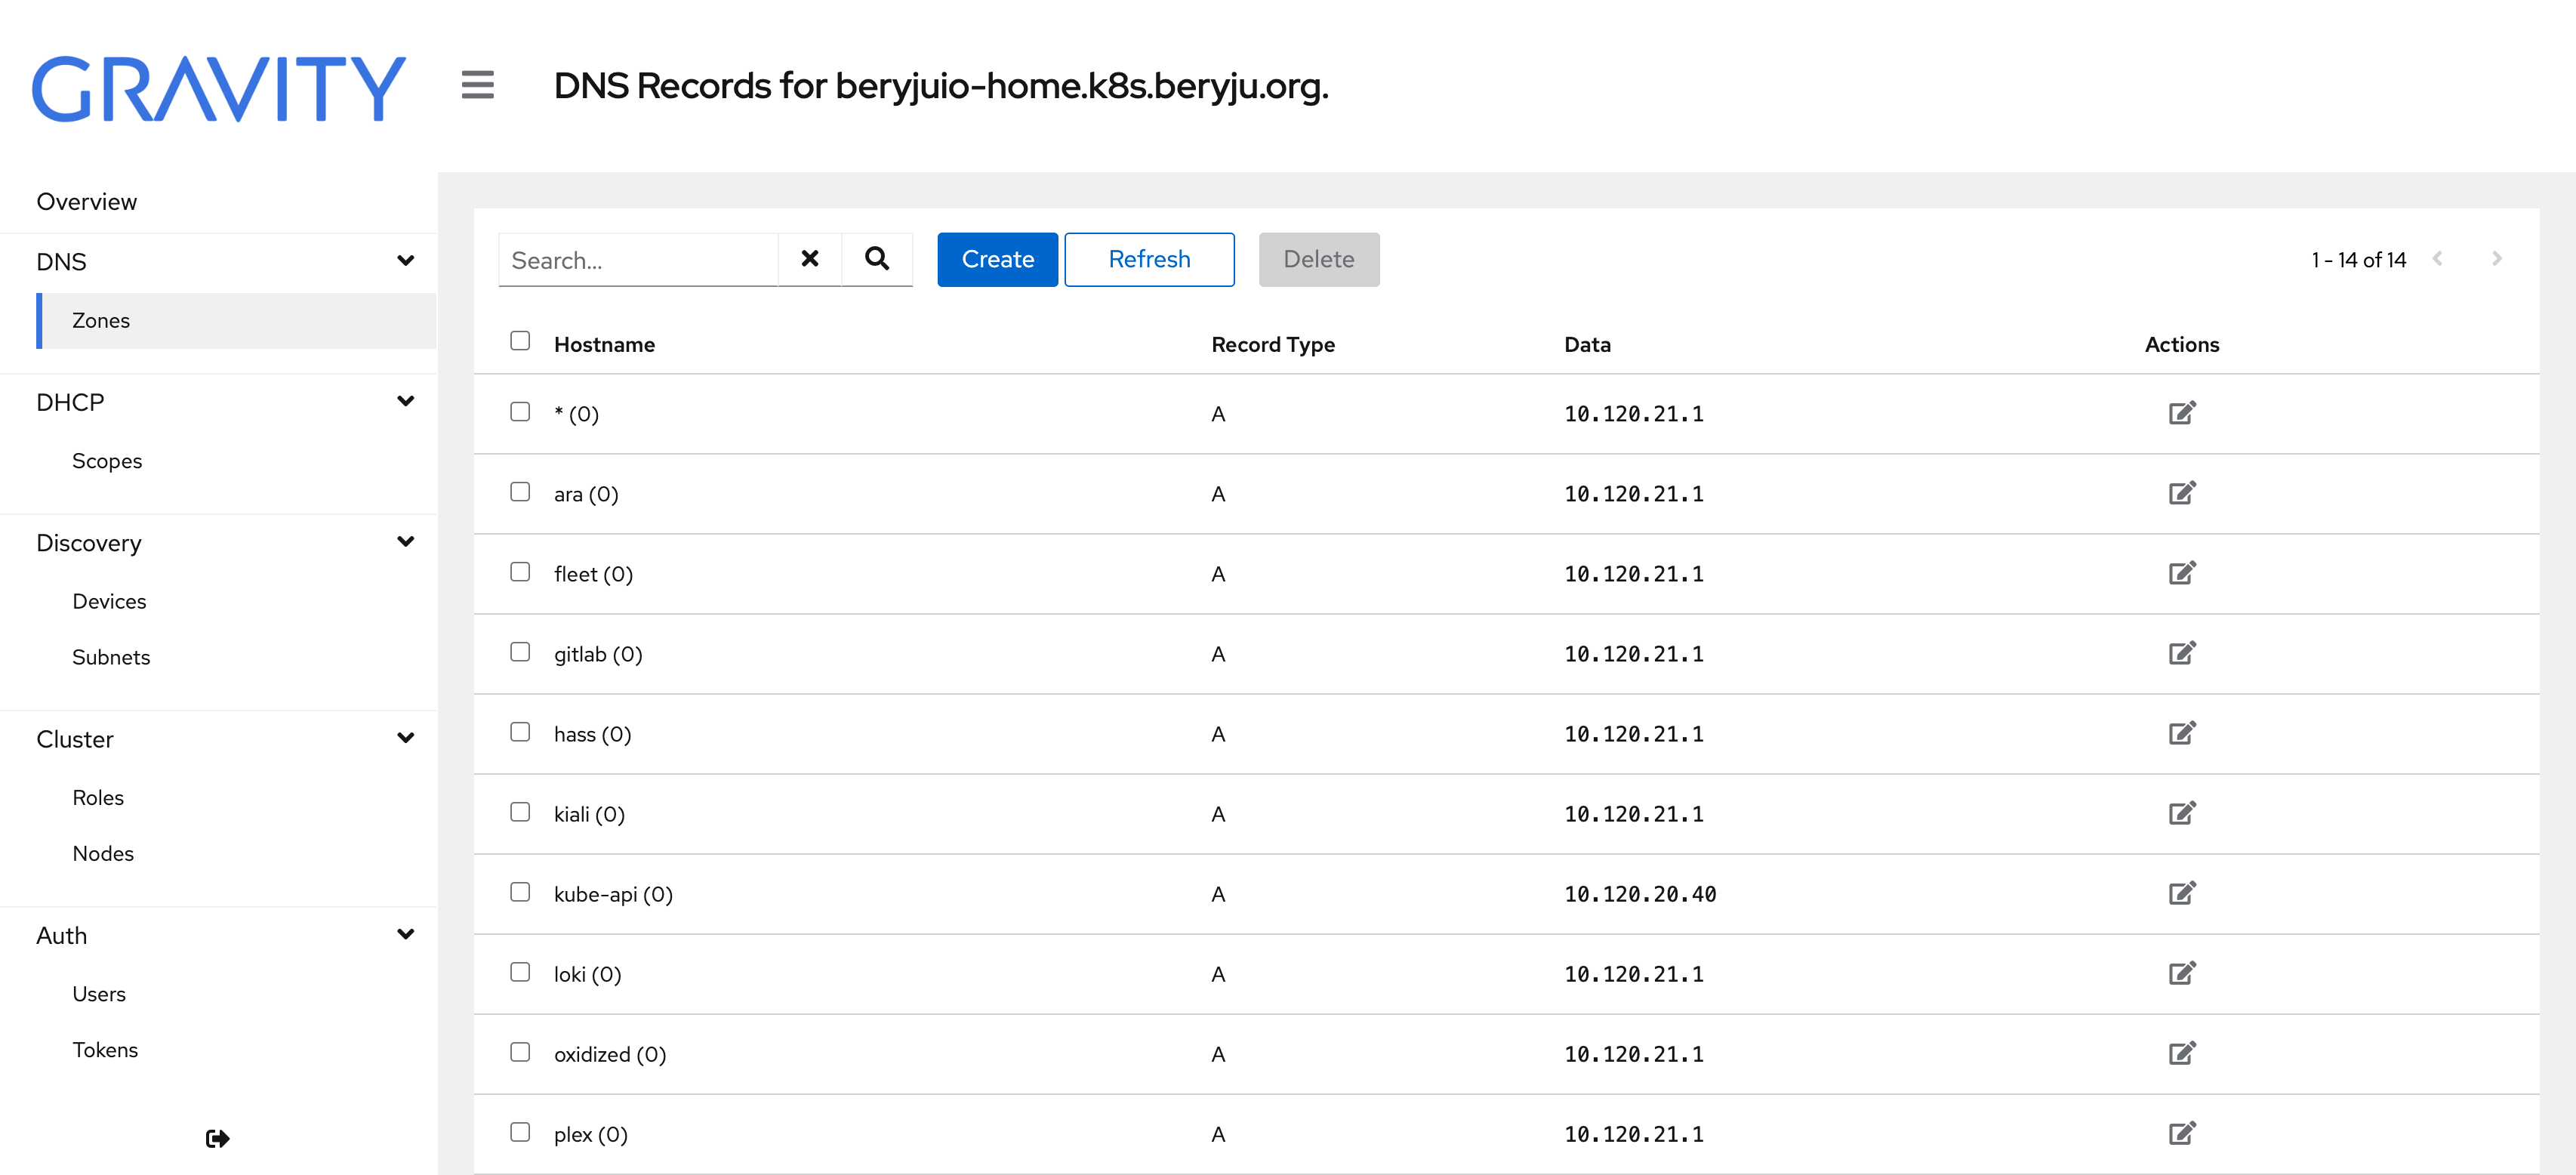Open the Scopes page under DHCP
The image size is (2576, 1175).
click(107, 461)
